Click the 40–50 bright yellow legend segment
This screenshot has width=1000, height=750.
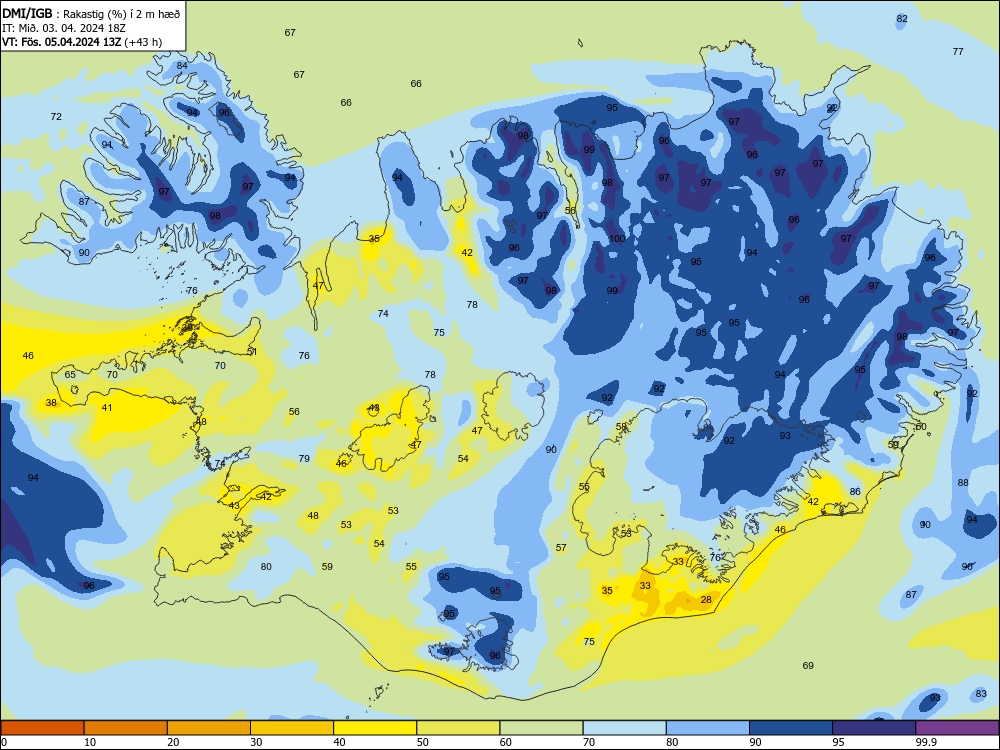tap(375, 728)
